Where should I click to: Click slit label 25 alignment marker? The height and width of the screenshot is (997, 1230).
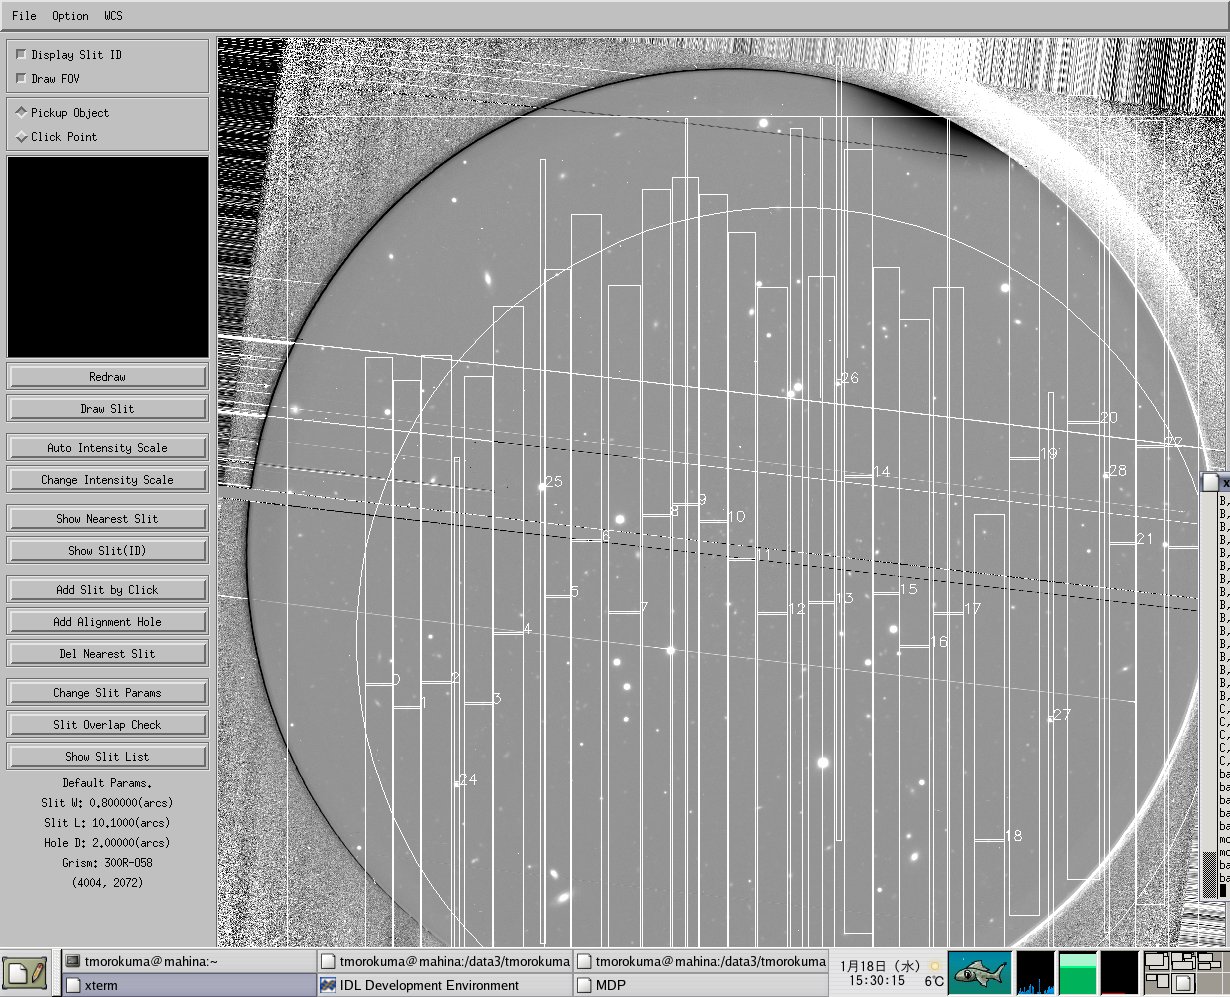point(554,481)
